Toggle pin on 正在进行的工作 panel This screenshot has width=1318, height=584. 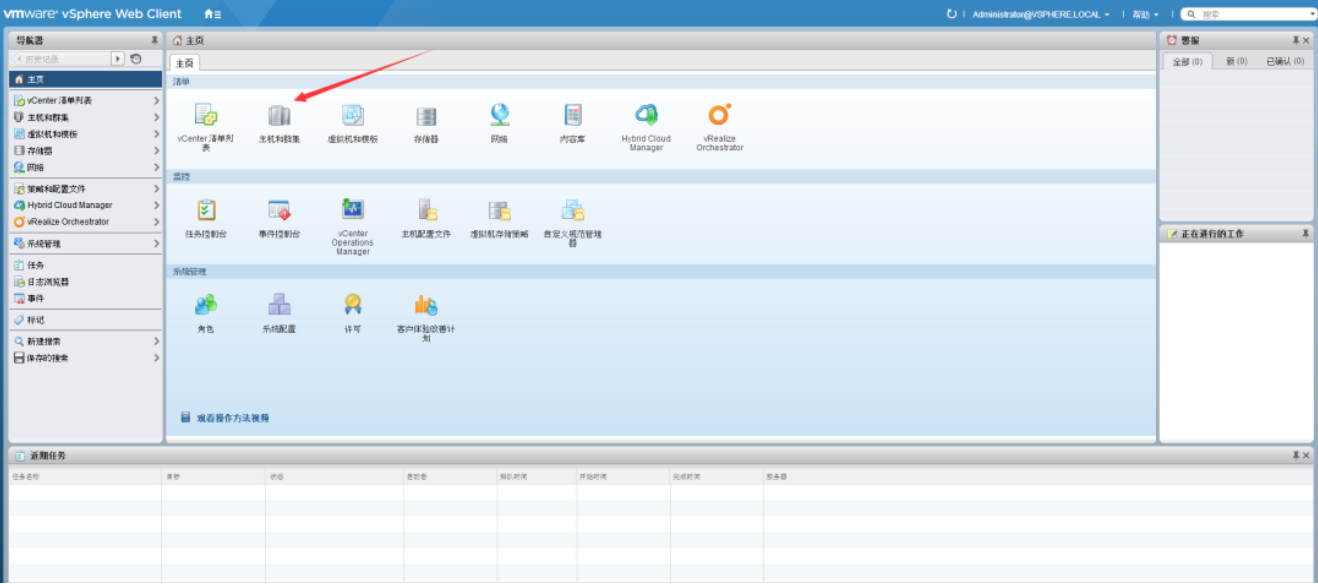[x=1305, y=233]
